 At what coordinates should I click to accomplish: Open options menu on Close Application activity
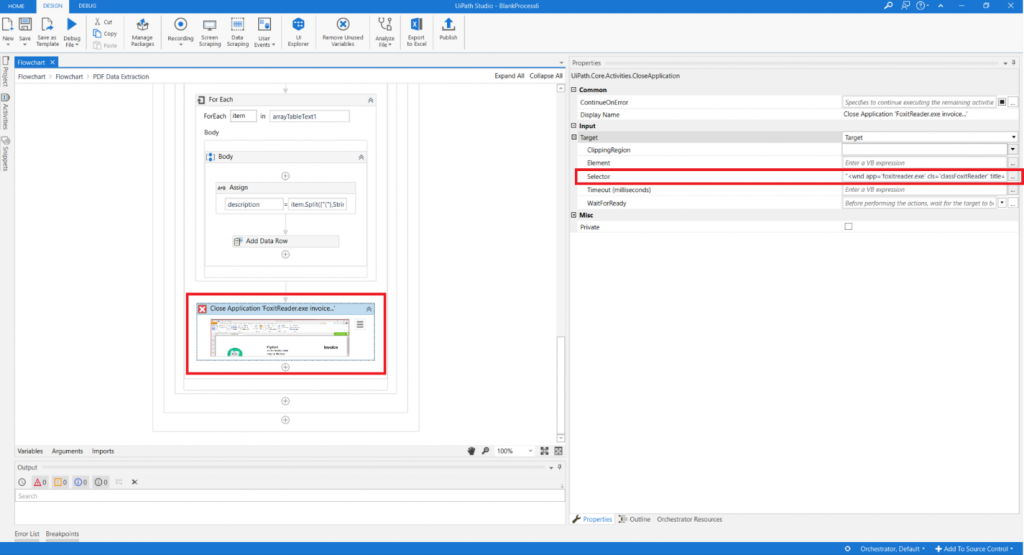[x=360, y=324]
